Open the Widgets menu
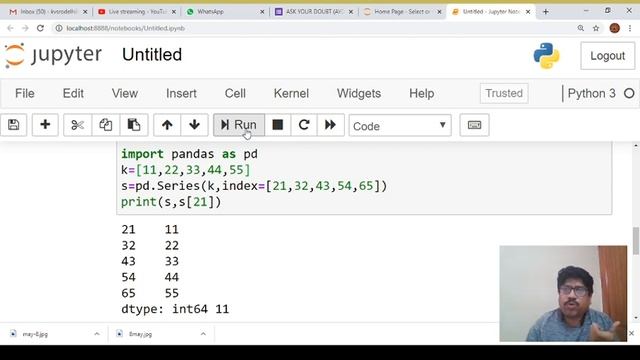The height and width of the screenshot is (360, 640). click(x=359, y=93)
